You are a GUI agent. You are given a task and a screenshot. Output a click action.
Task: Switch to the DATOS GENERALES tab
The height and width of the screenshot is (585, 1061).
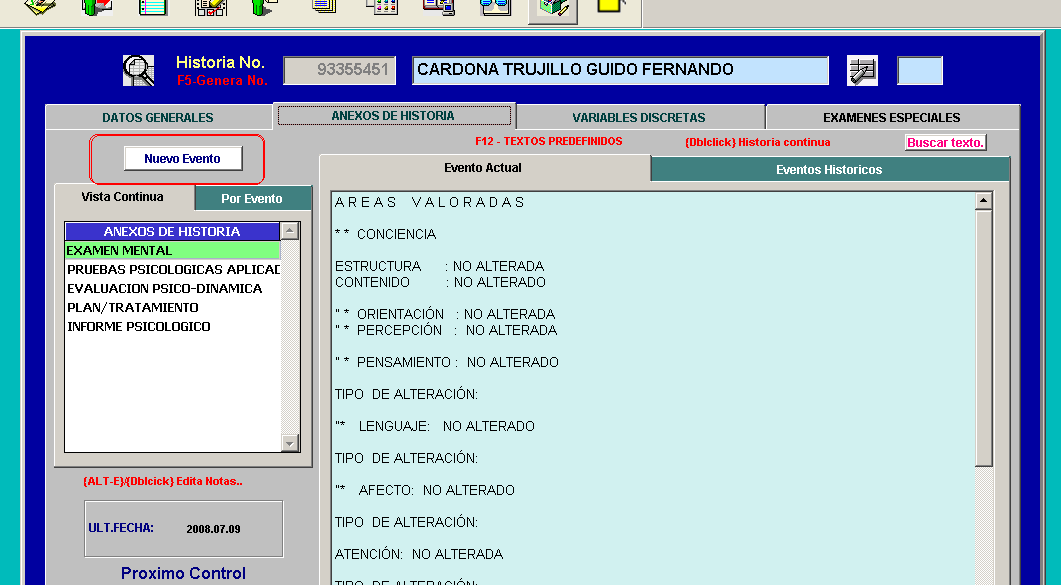[x=158, y=118]
